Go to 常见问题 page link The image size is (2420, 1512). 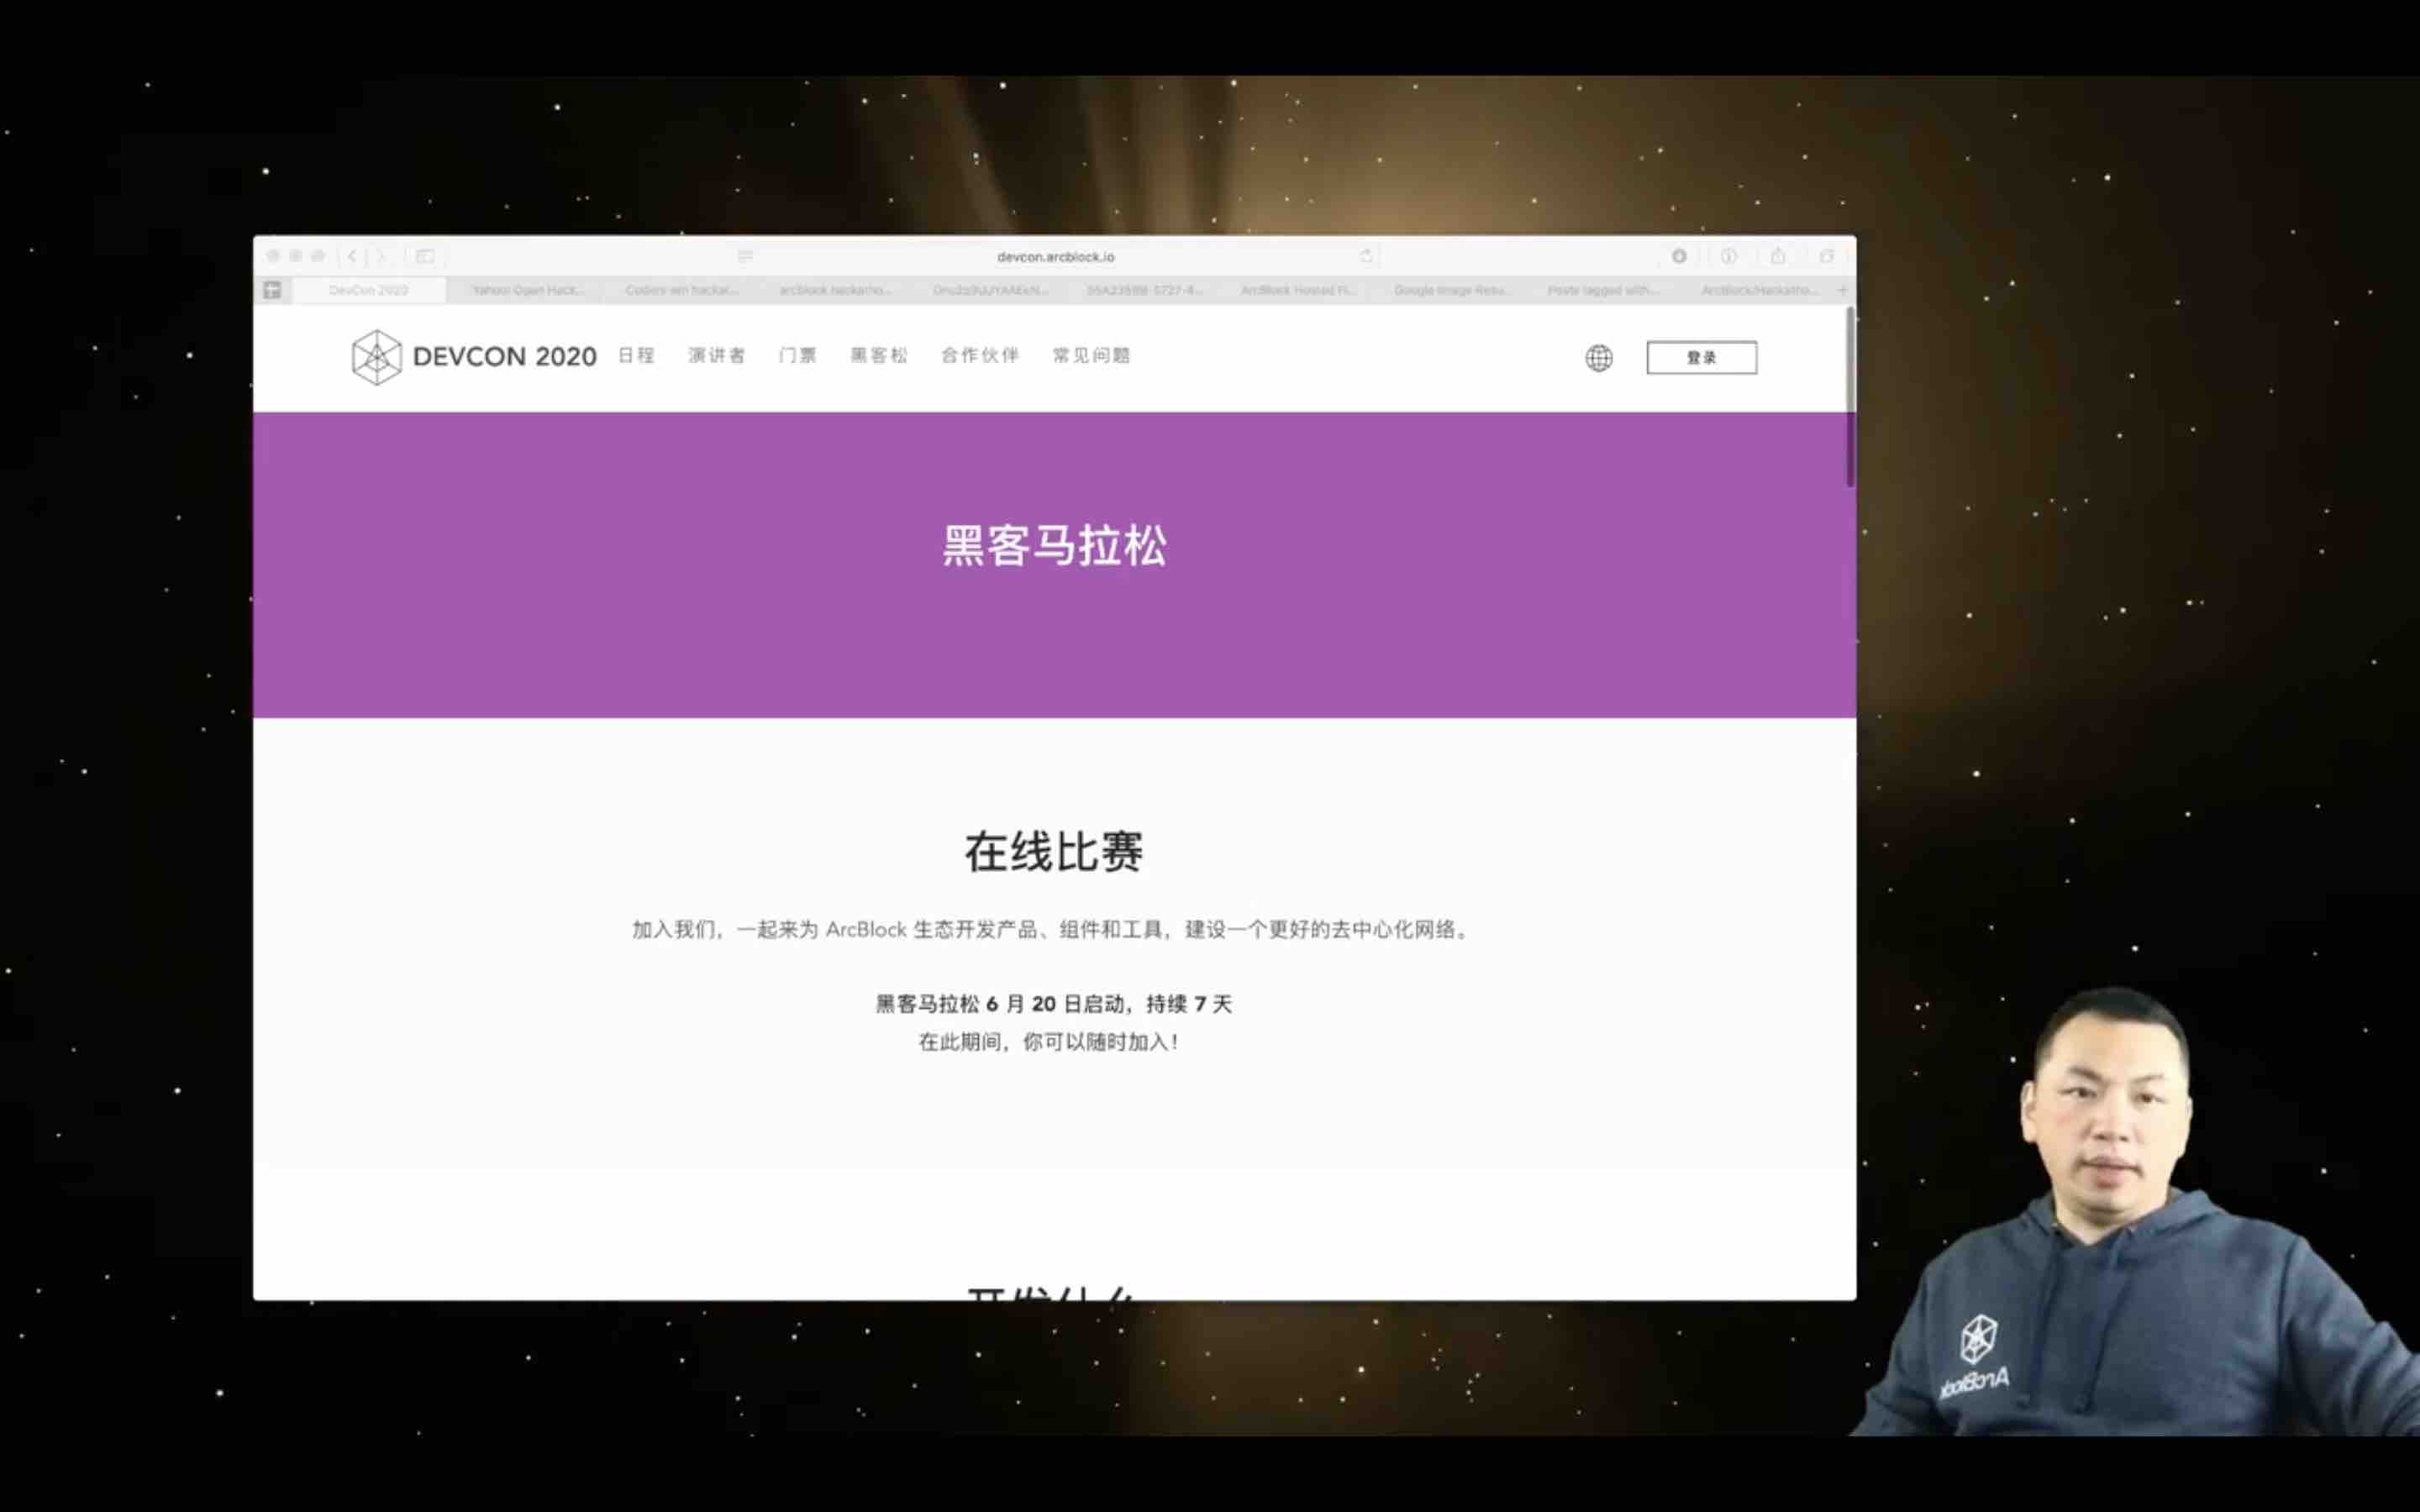click(1091, 355)
